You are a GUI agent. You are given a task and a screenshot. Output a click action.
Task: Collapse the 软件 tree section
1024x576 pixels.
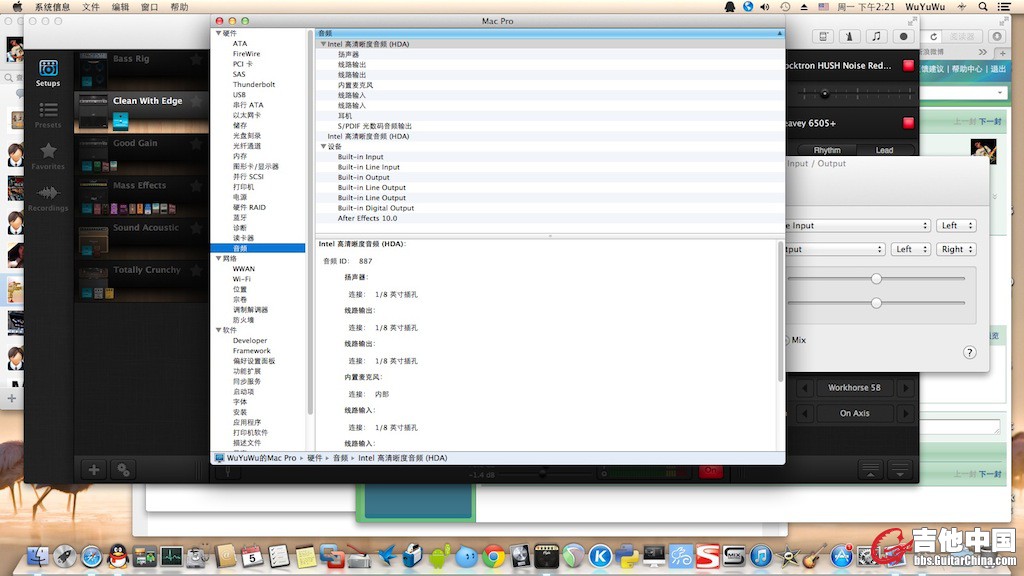(x=219, y=330)
